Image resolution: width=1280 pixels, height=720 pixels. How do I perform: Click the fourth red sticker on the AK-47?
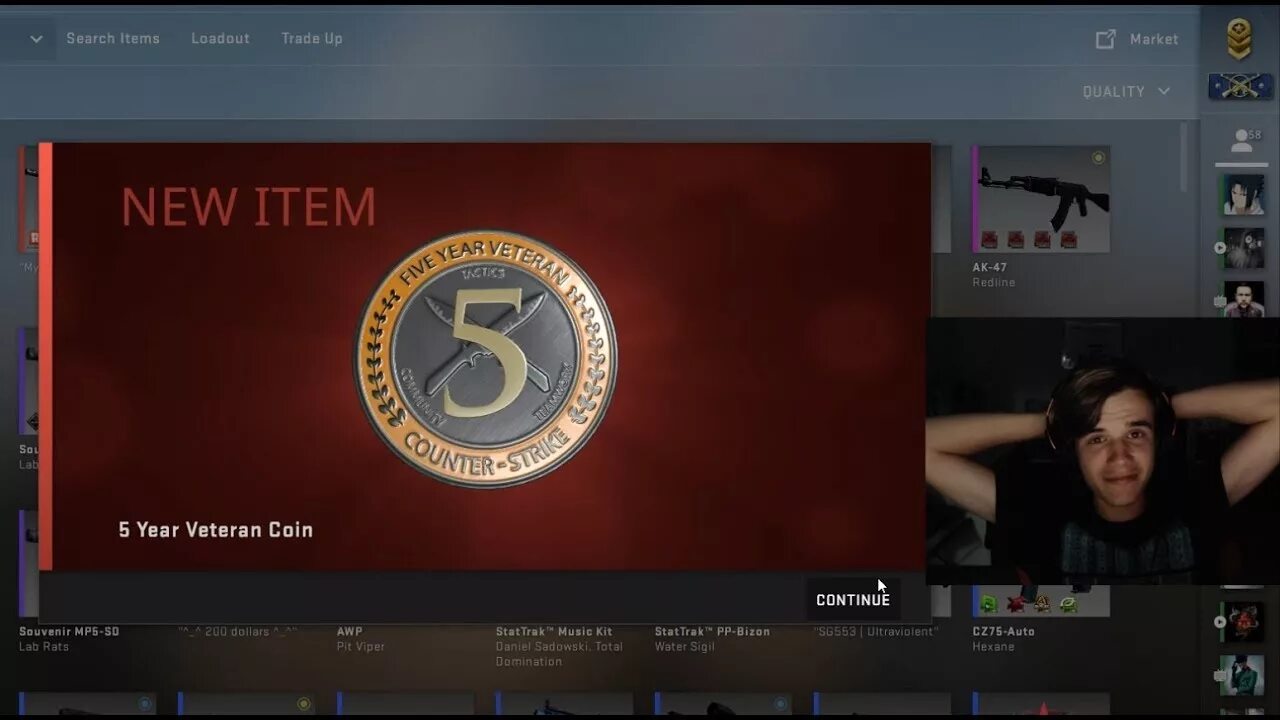point(1068,239)
